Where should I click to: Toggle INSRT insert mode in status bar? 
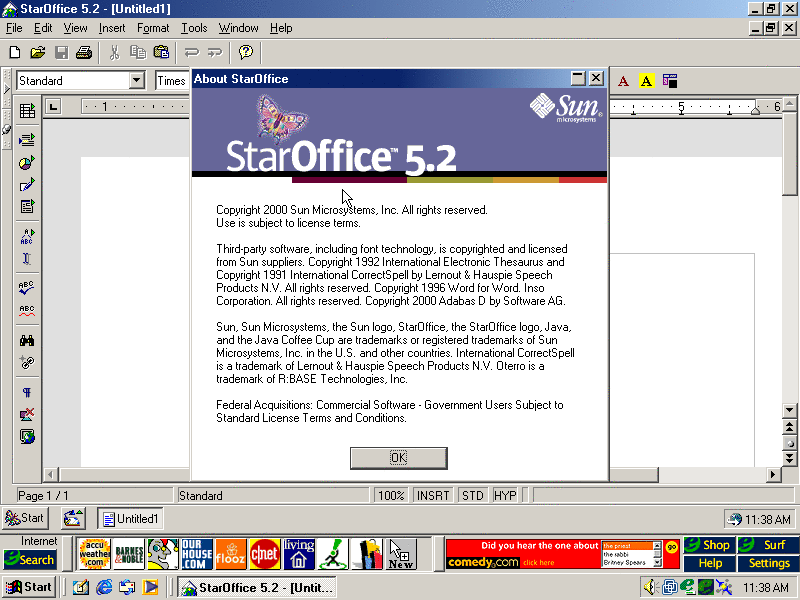point(433,495)
